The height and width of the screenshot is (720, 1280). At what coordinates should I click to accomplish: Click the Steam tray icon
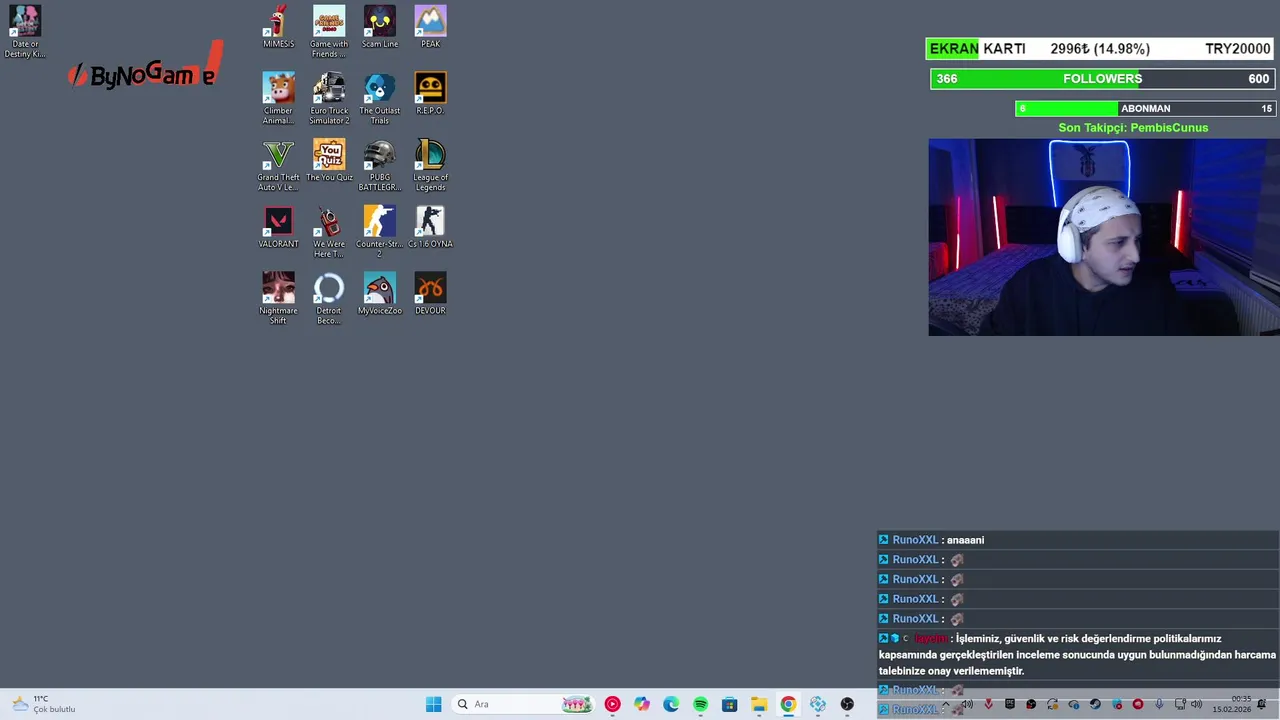(1095, 704)
